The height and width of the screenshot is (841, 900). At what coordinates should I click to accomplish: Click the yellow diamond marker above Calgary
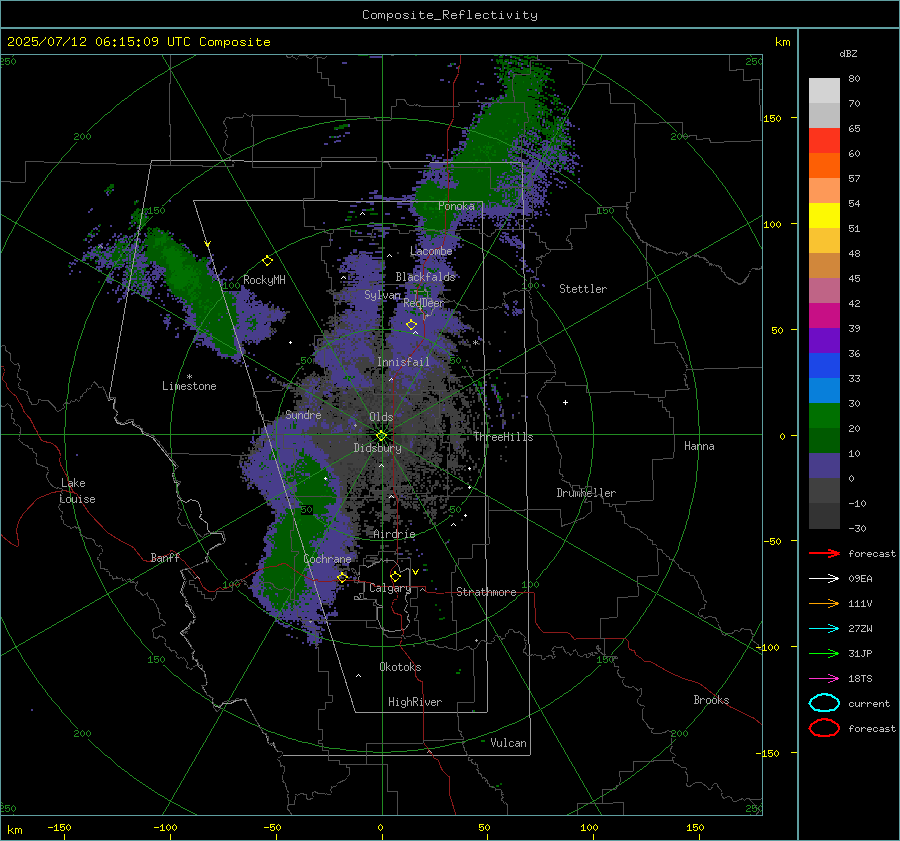point(395,576)
